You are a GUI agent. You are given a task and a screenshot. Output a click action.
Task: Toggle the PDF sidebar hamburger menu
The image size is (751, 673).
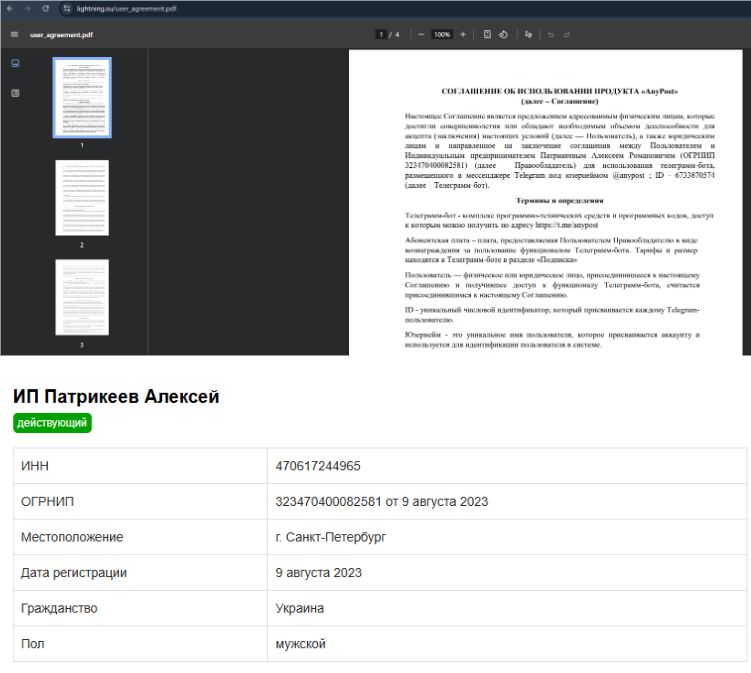click(x=14, y=34)
